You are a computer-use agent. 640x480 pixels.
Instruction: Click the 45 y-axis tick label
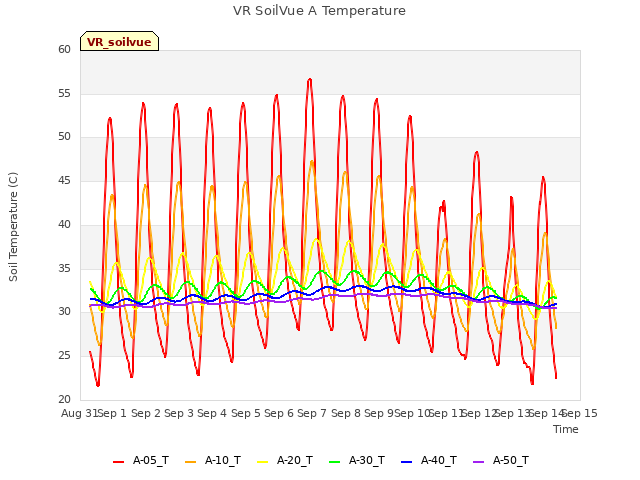[64, 180]
